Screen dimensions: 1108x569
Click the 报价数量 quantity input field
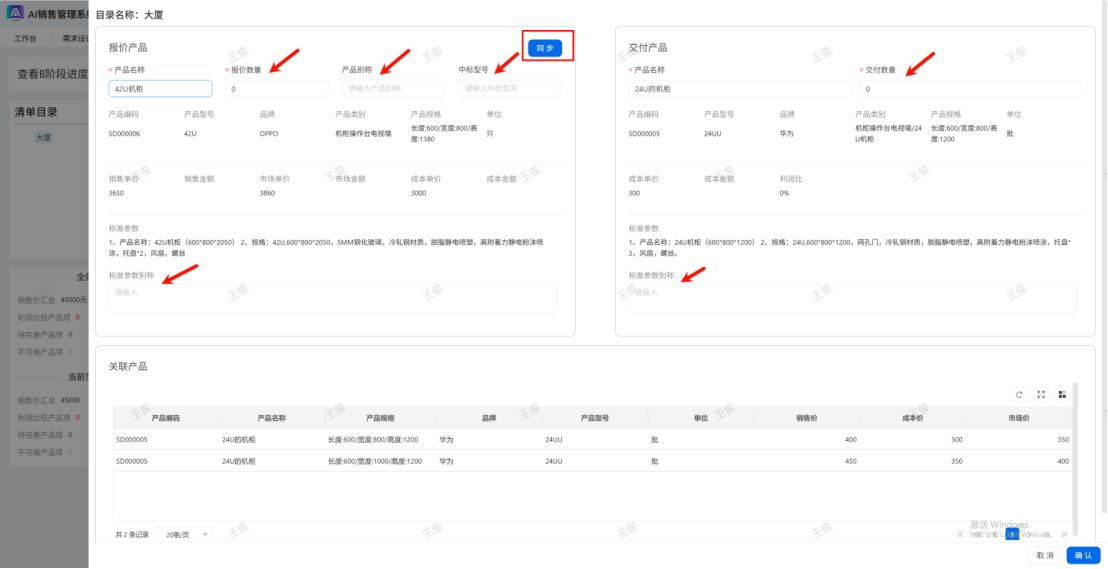(x=276, y=89)
